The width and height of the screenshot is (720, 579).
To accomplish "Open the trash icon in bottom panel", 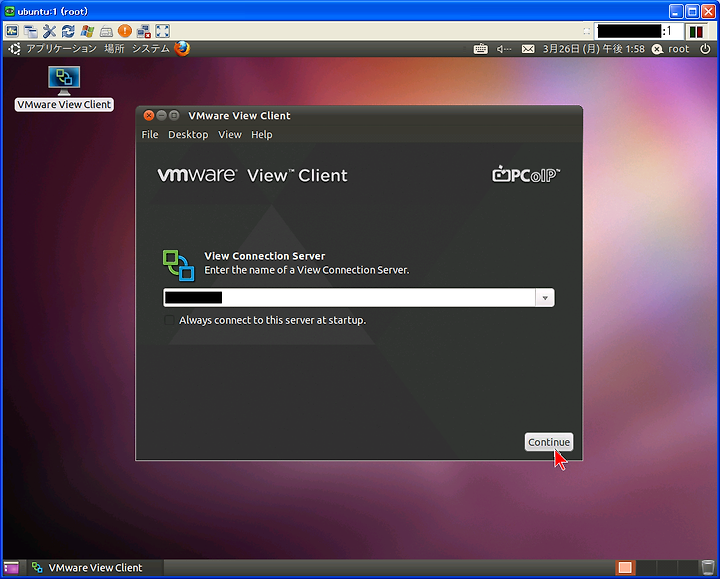I will (708, 568).
